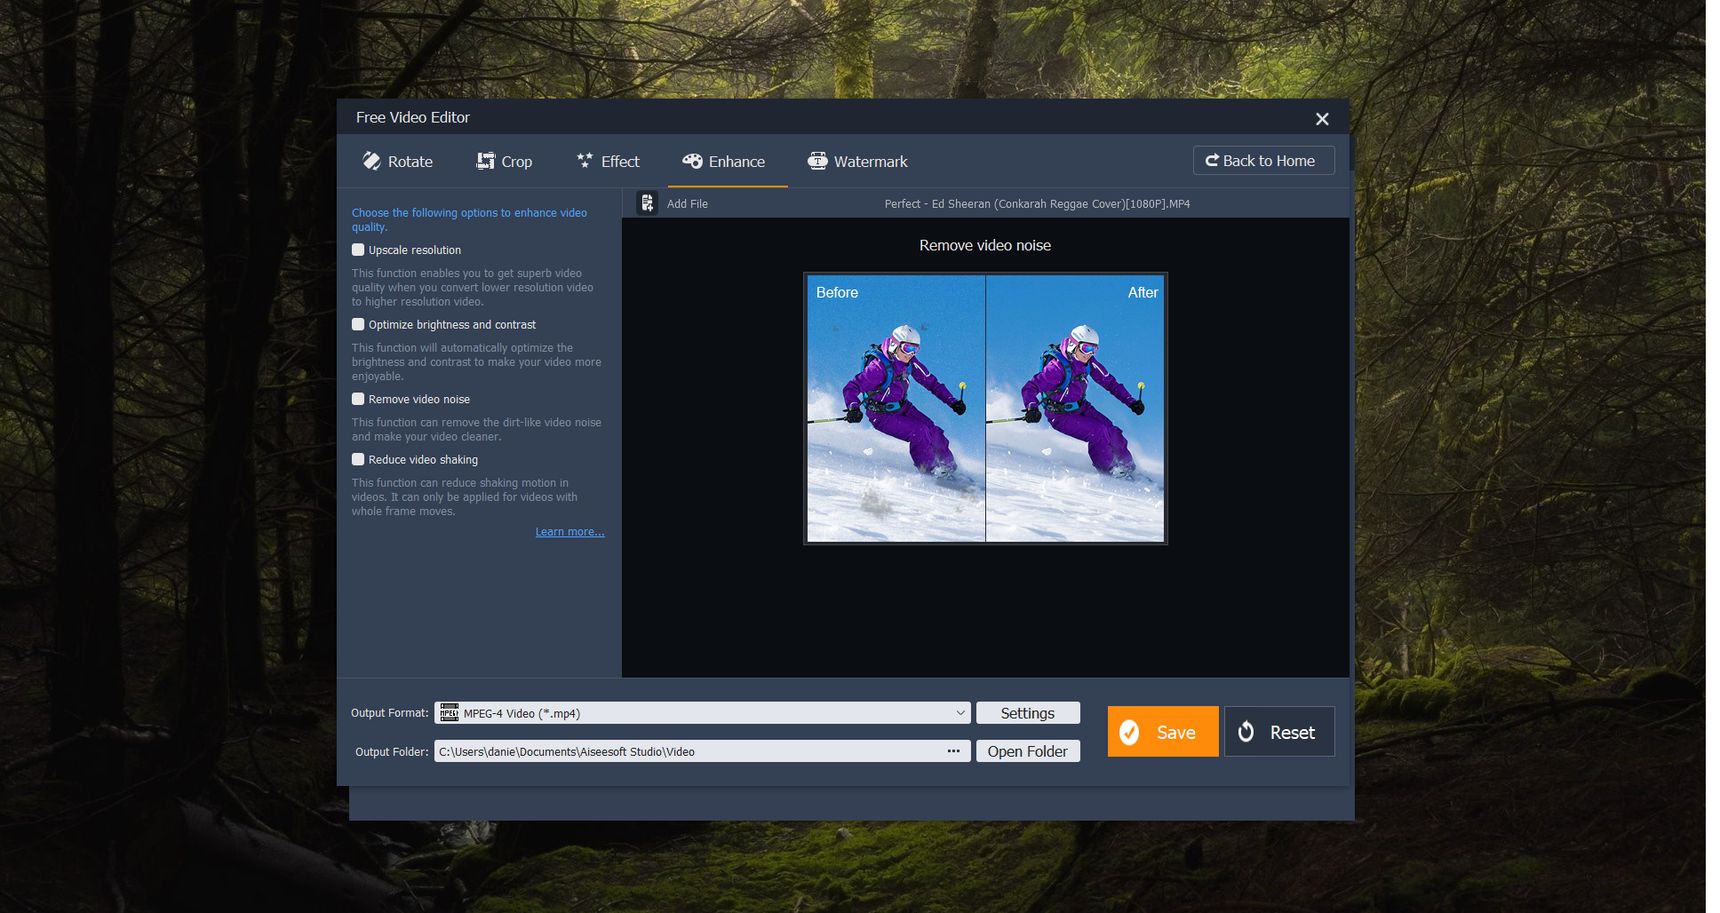Click the Add File label
The image size is (1720, 913).
pyautogui.click(x=687, y=204)
